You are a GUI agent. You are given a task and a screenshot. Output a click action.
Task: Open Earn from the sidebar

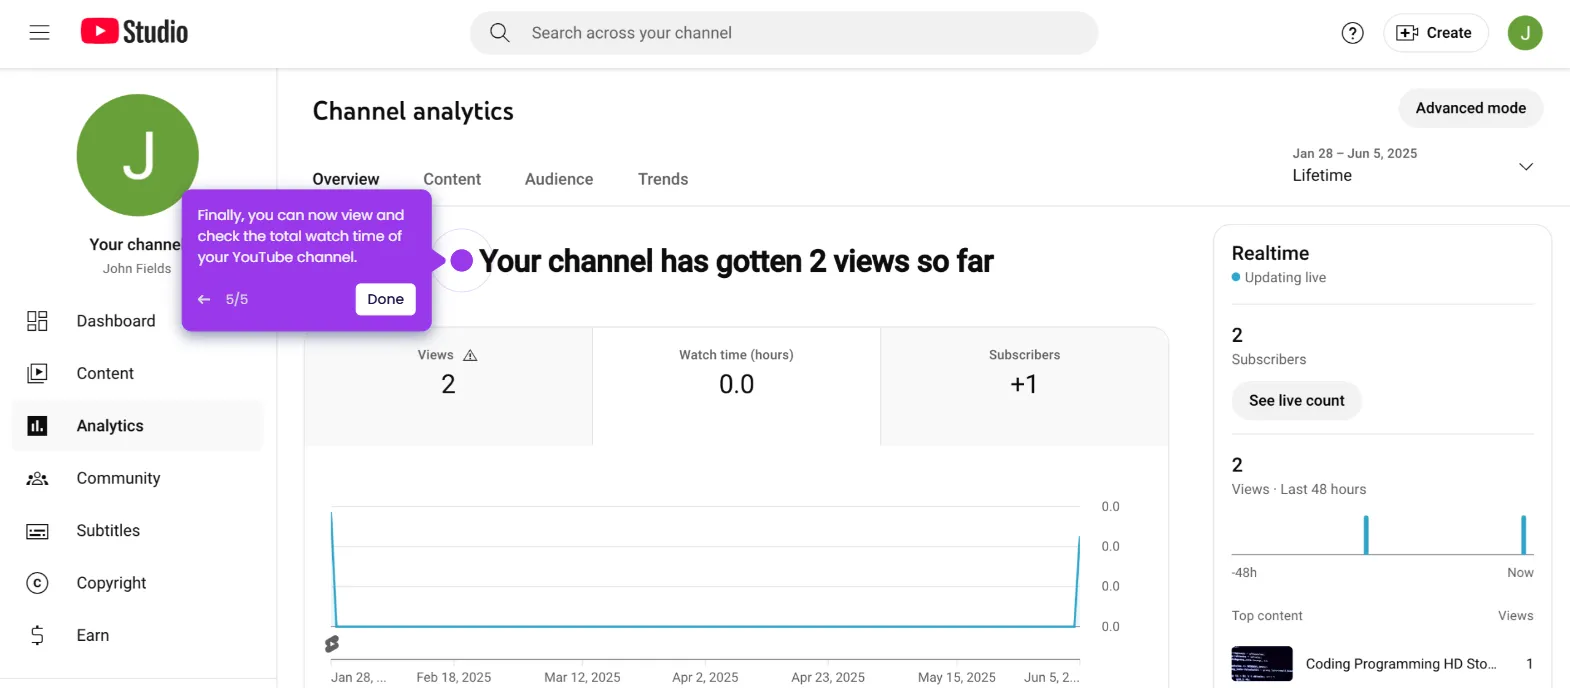[138, 635]
